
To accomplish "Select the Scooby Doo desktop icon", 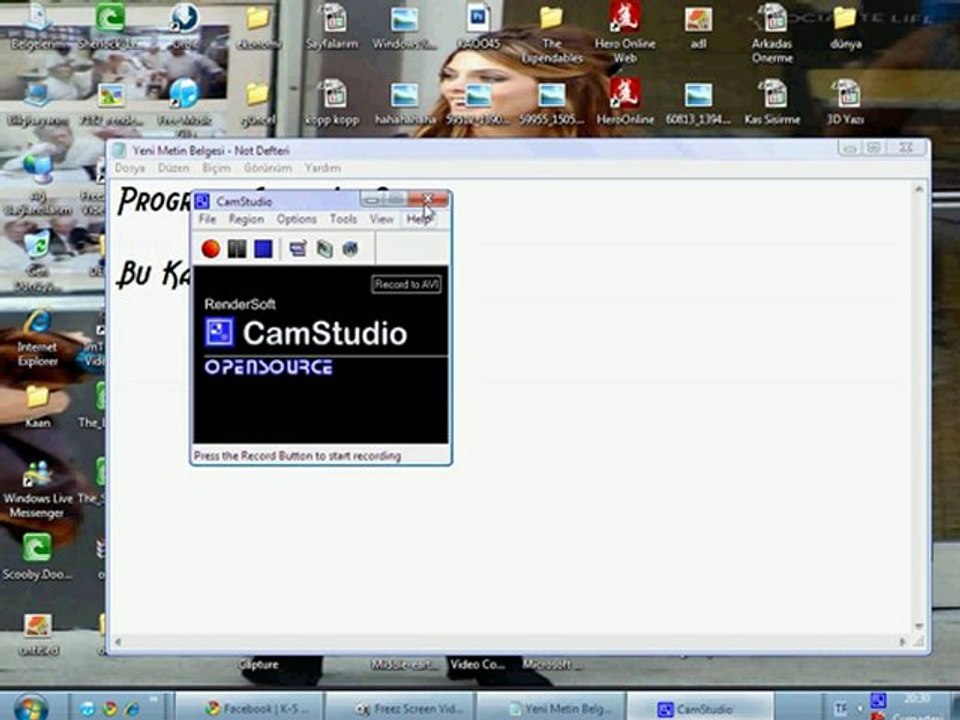I will (37, 556).
